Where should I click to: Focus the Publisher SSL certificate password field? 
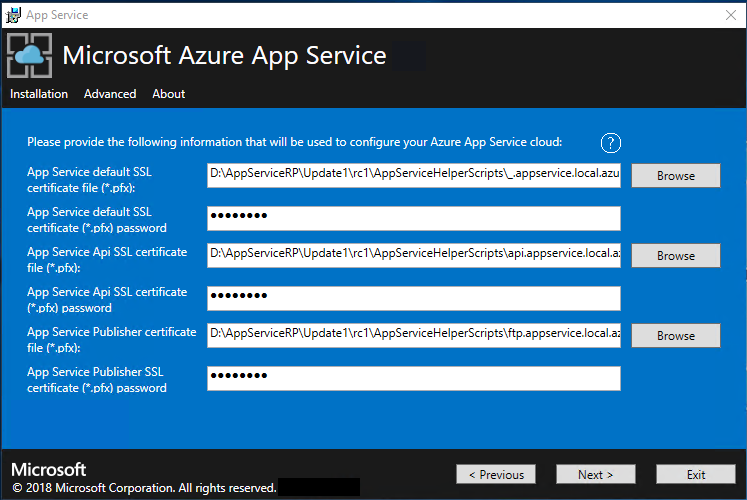[414, 379]
